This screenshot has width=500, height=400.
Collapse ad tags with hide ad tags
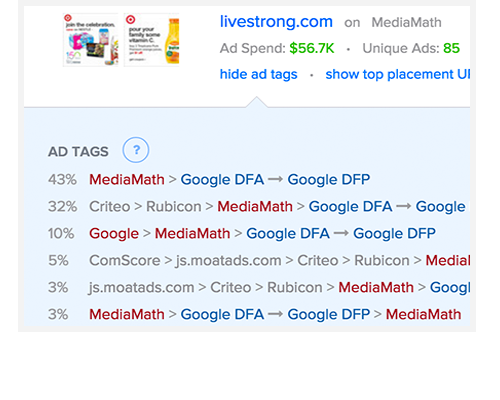258,74
